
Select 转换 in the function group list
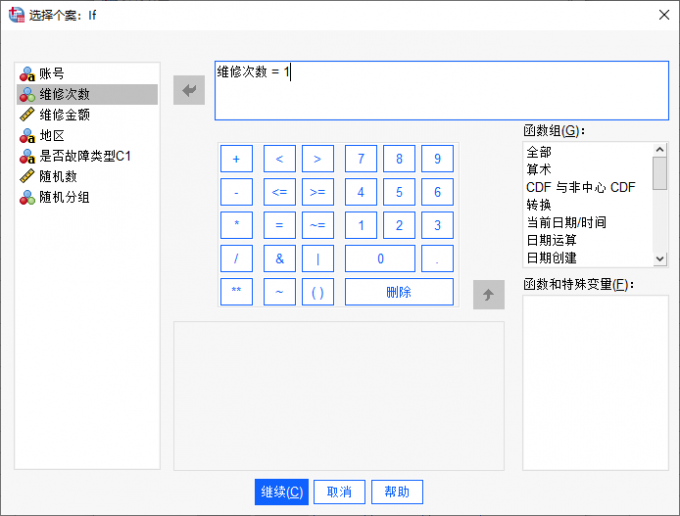[x=588, y=205]
